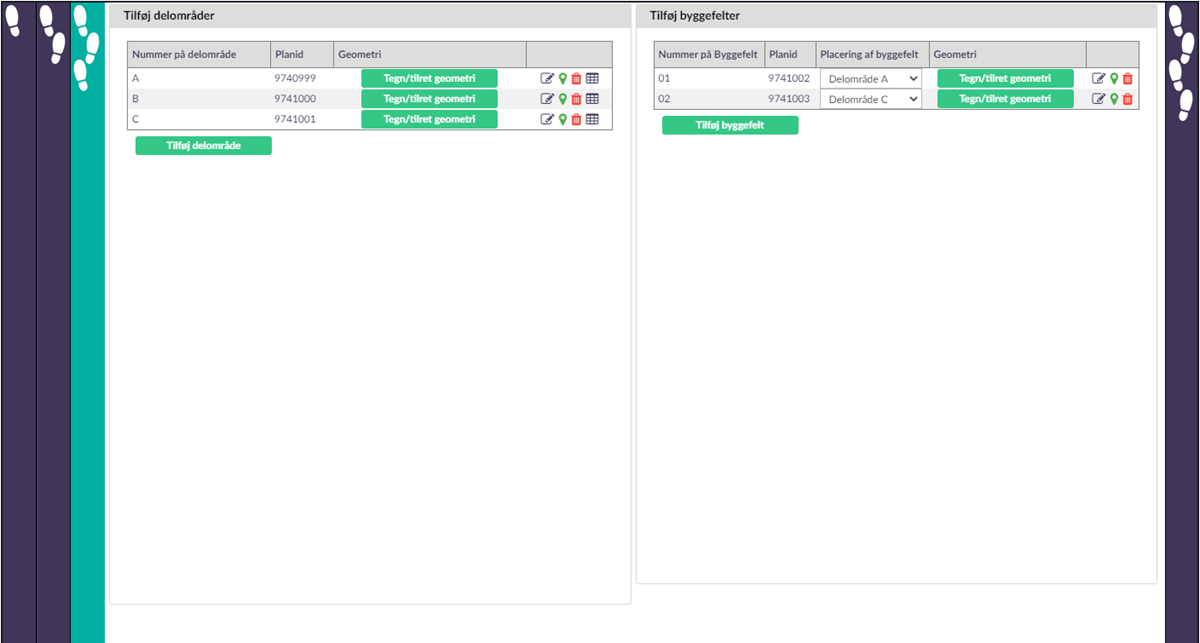Expand placering dropdown showing Delområde C
Image resolution: width=1200 pixels, height=643 pixels.
point(870,99)
